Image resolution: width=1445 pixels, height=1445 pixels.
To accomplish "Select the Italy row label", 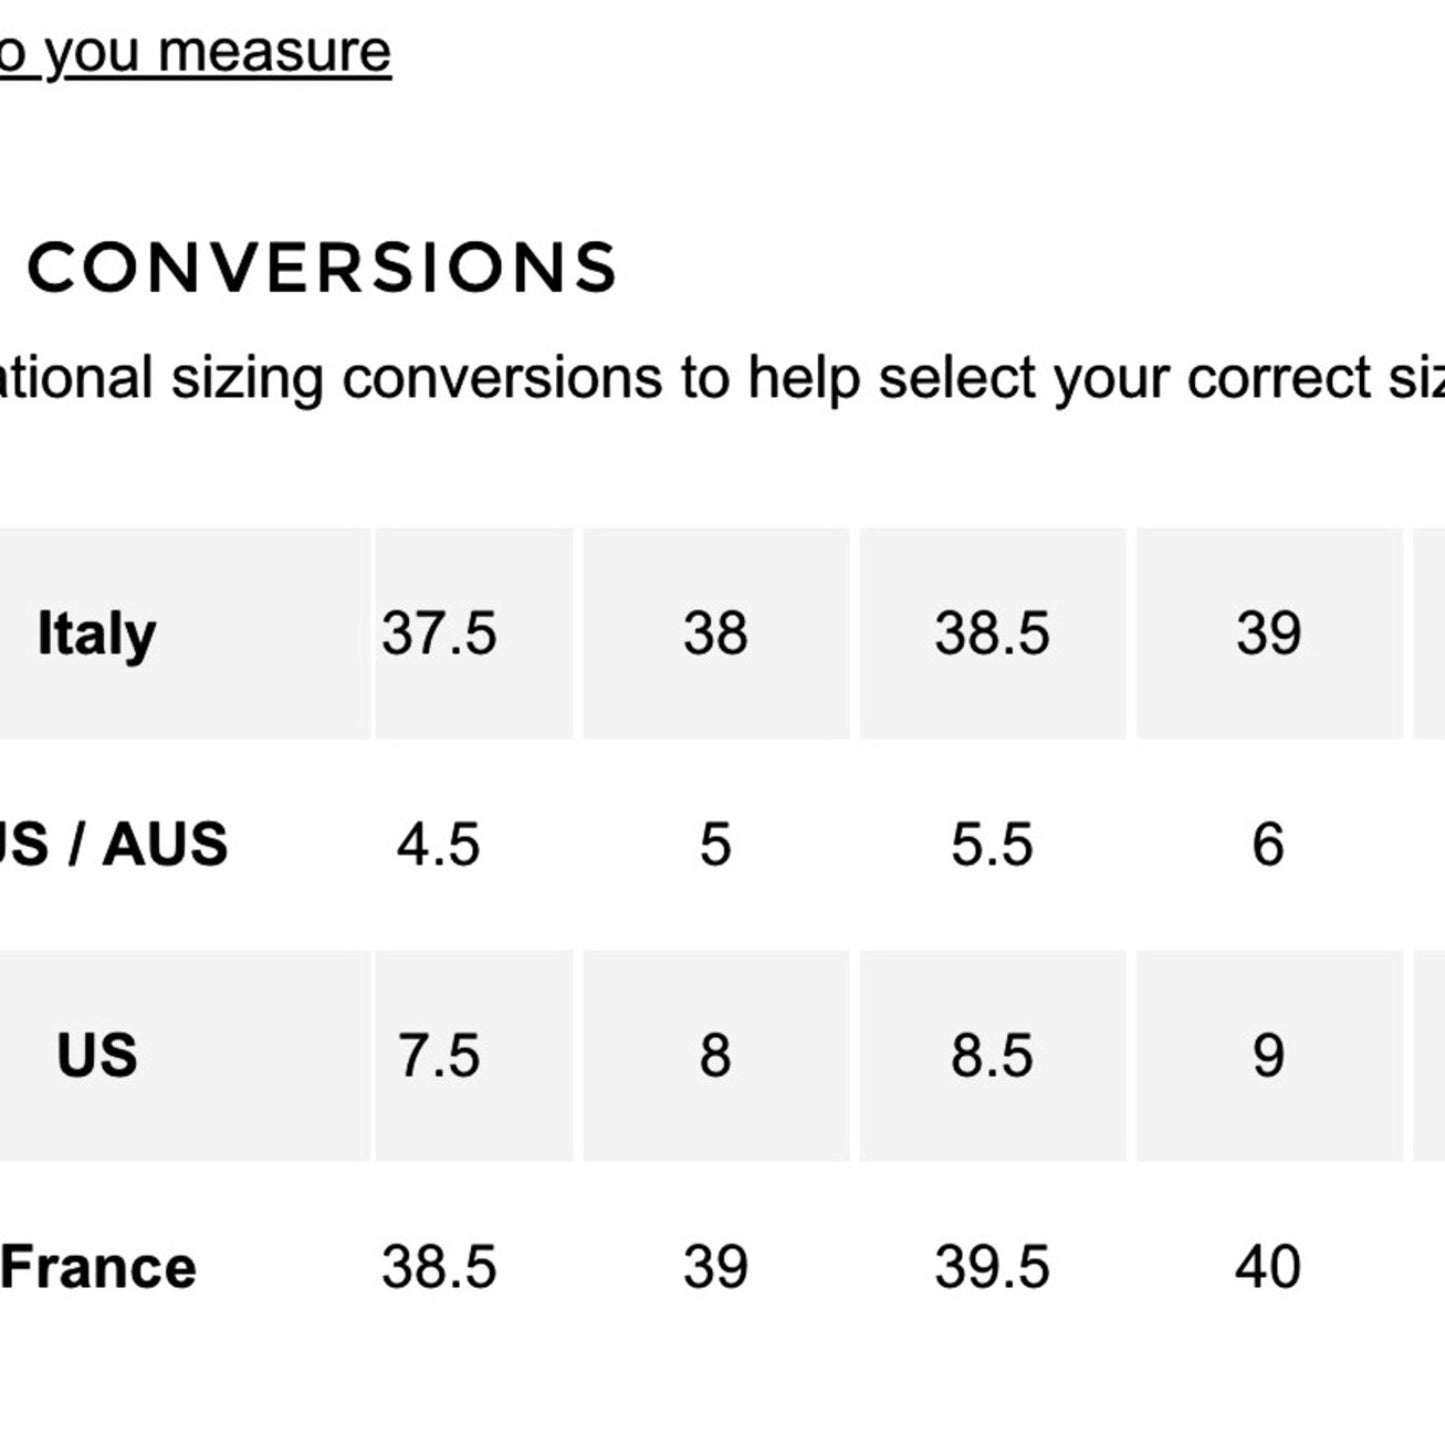I will tap(97, 634).
